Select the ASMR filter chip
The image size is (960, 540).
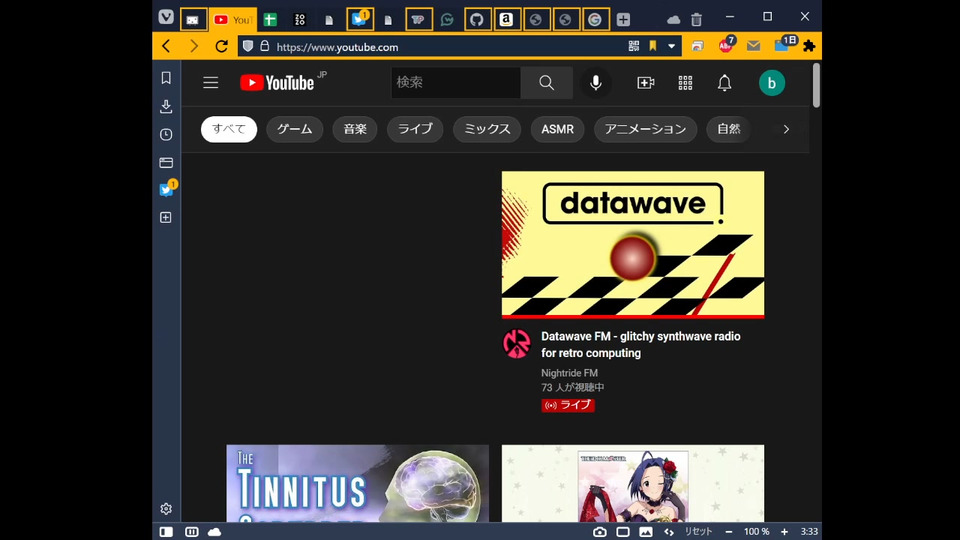(x=557, y=129)
